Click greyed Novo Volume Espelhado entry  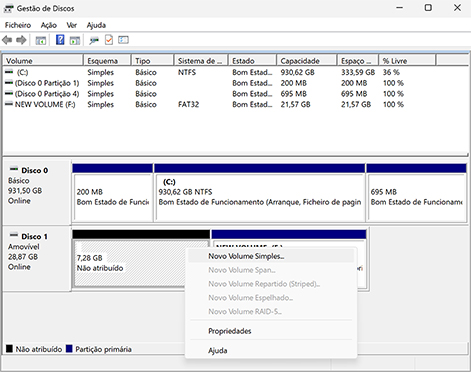(x=271, y=298)
